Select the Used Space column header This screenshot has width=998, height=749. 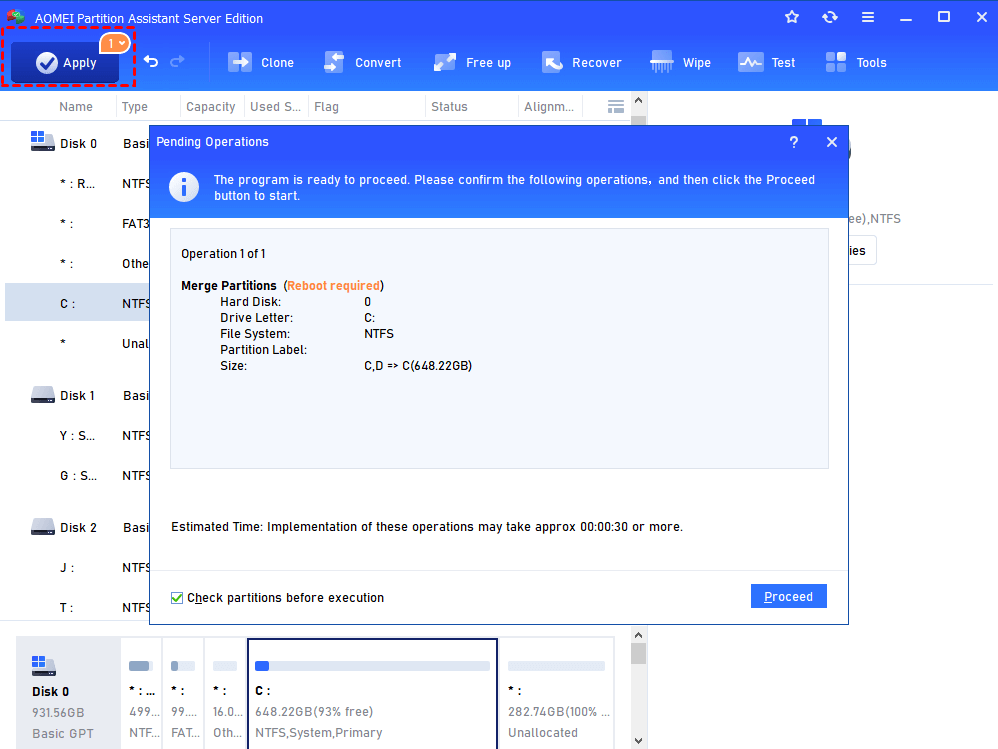pyautogui.click(x=276, y=107)
